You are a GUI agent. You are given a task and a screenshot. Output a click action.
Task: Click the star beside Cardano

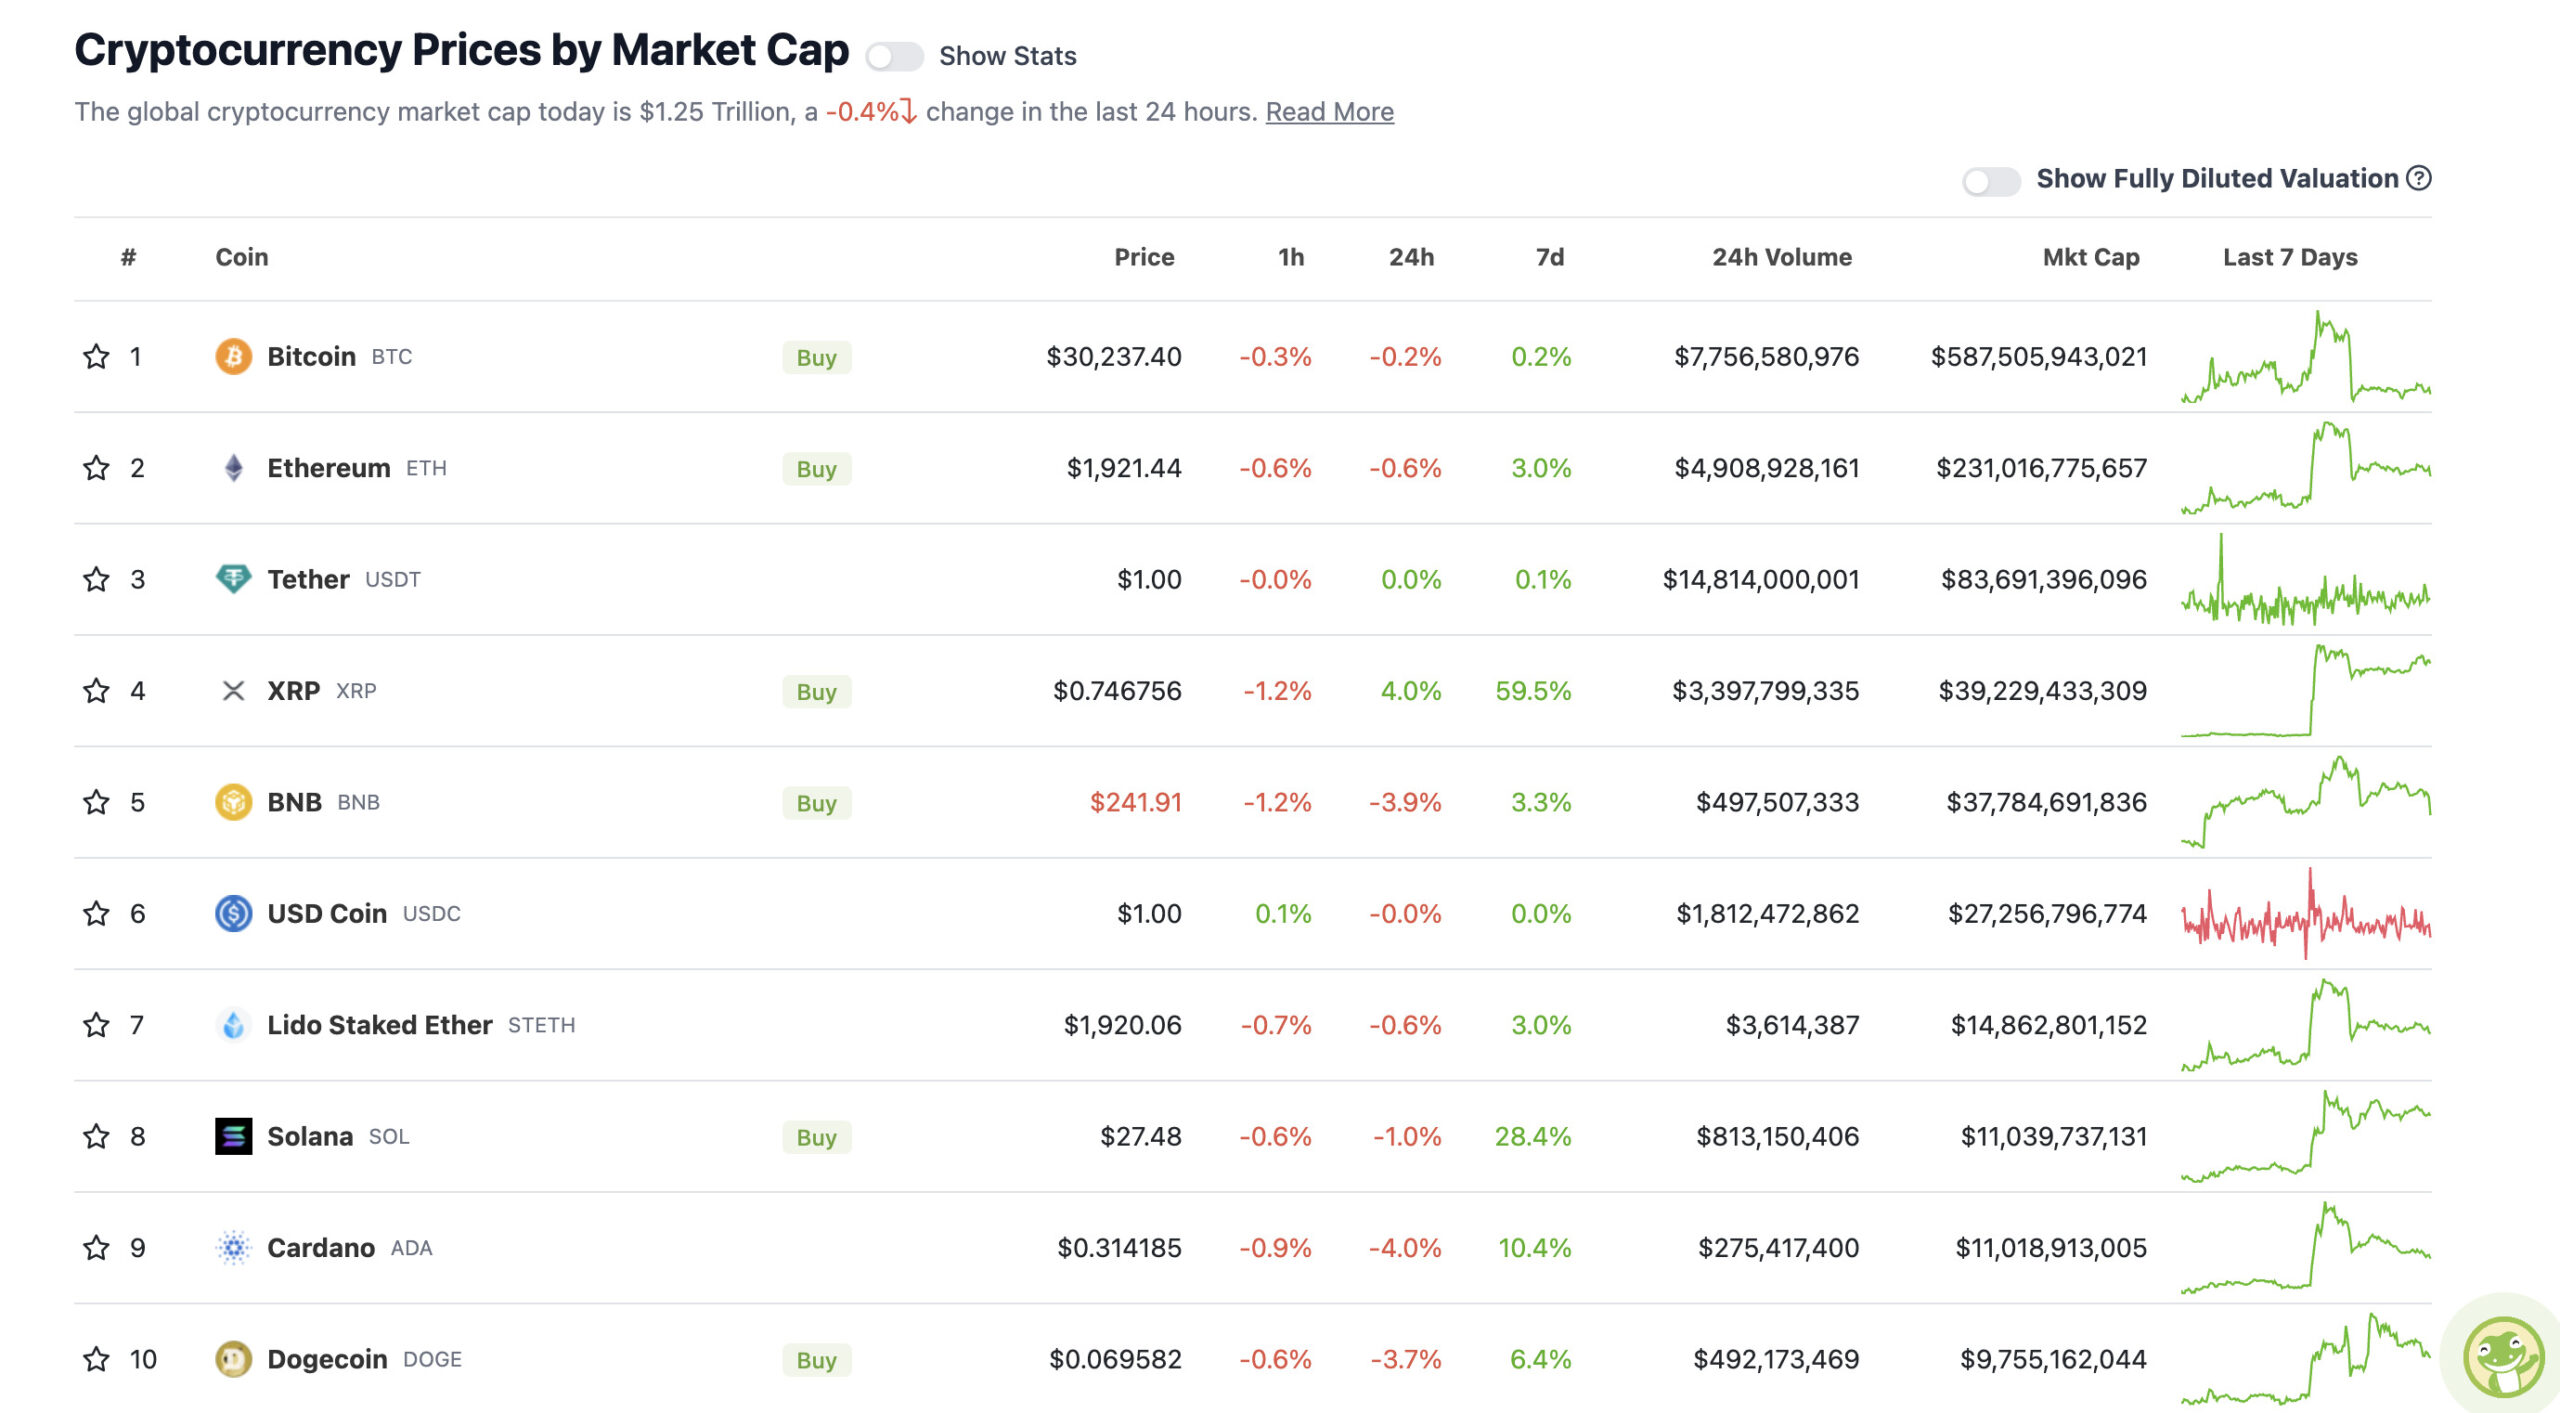(x=96, y=1248)
